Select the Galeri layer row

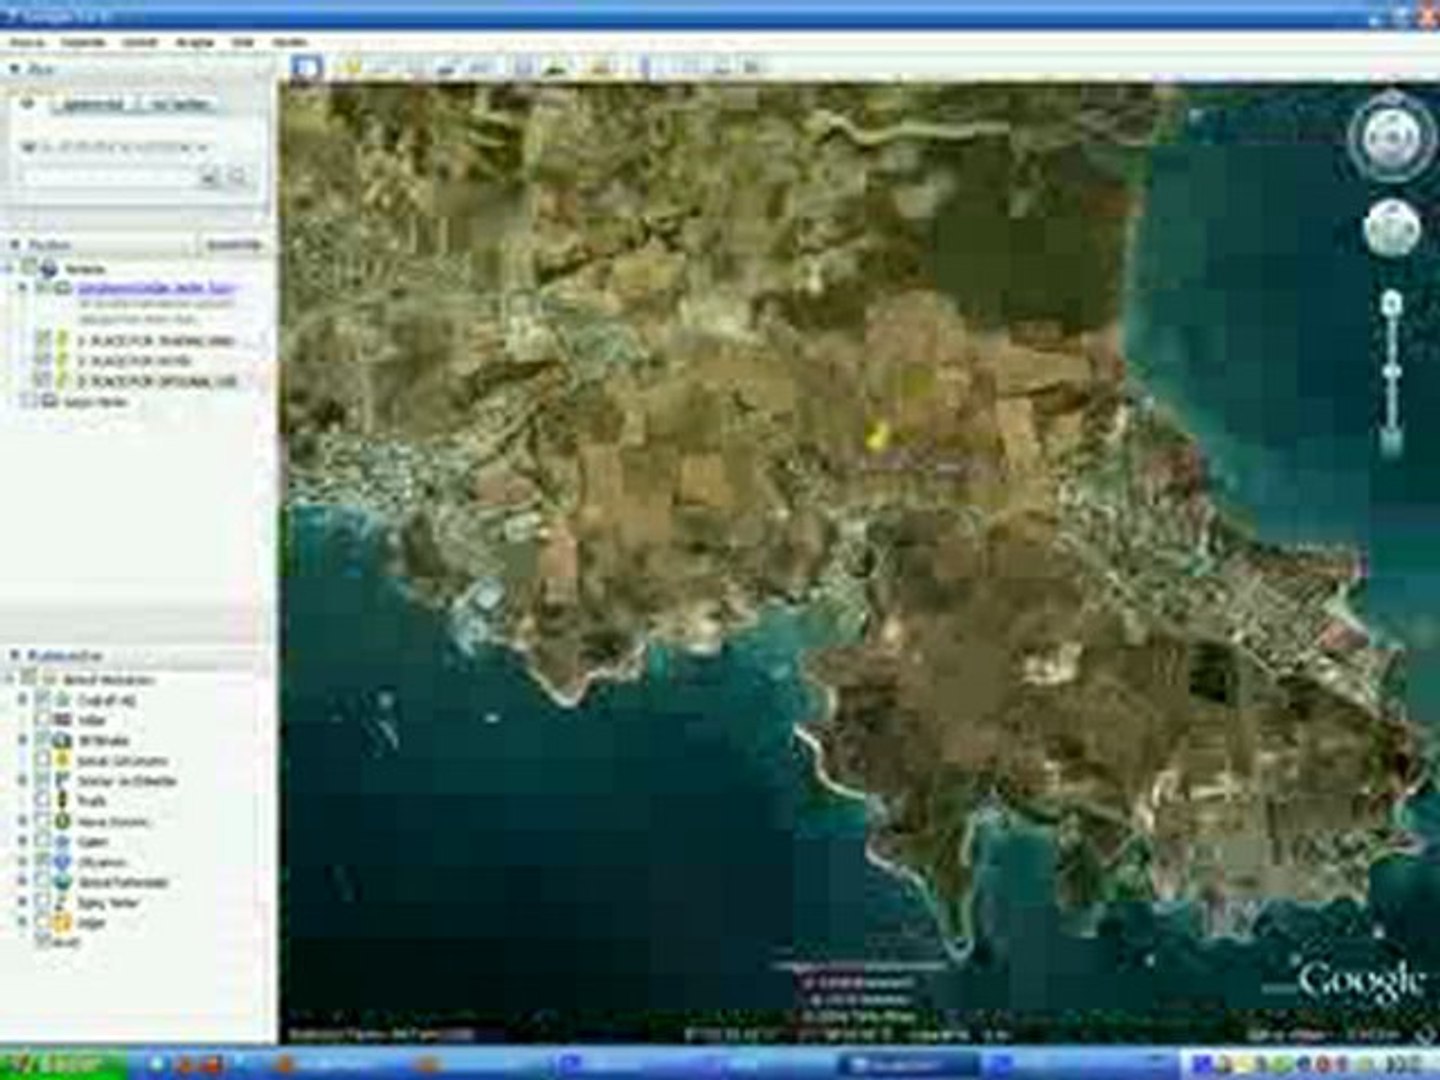(92, 841)
